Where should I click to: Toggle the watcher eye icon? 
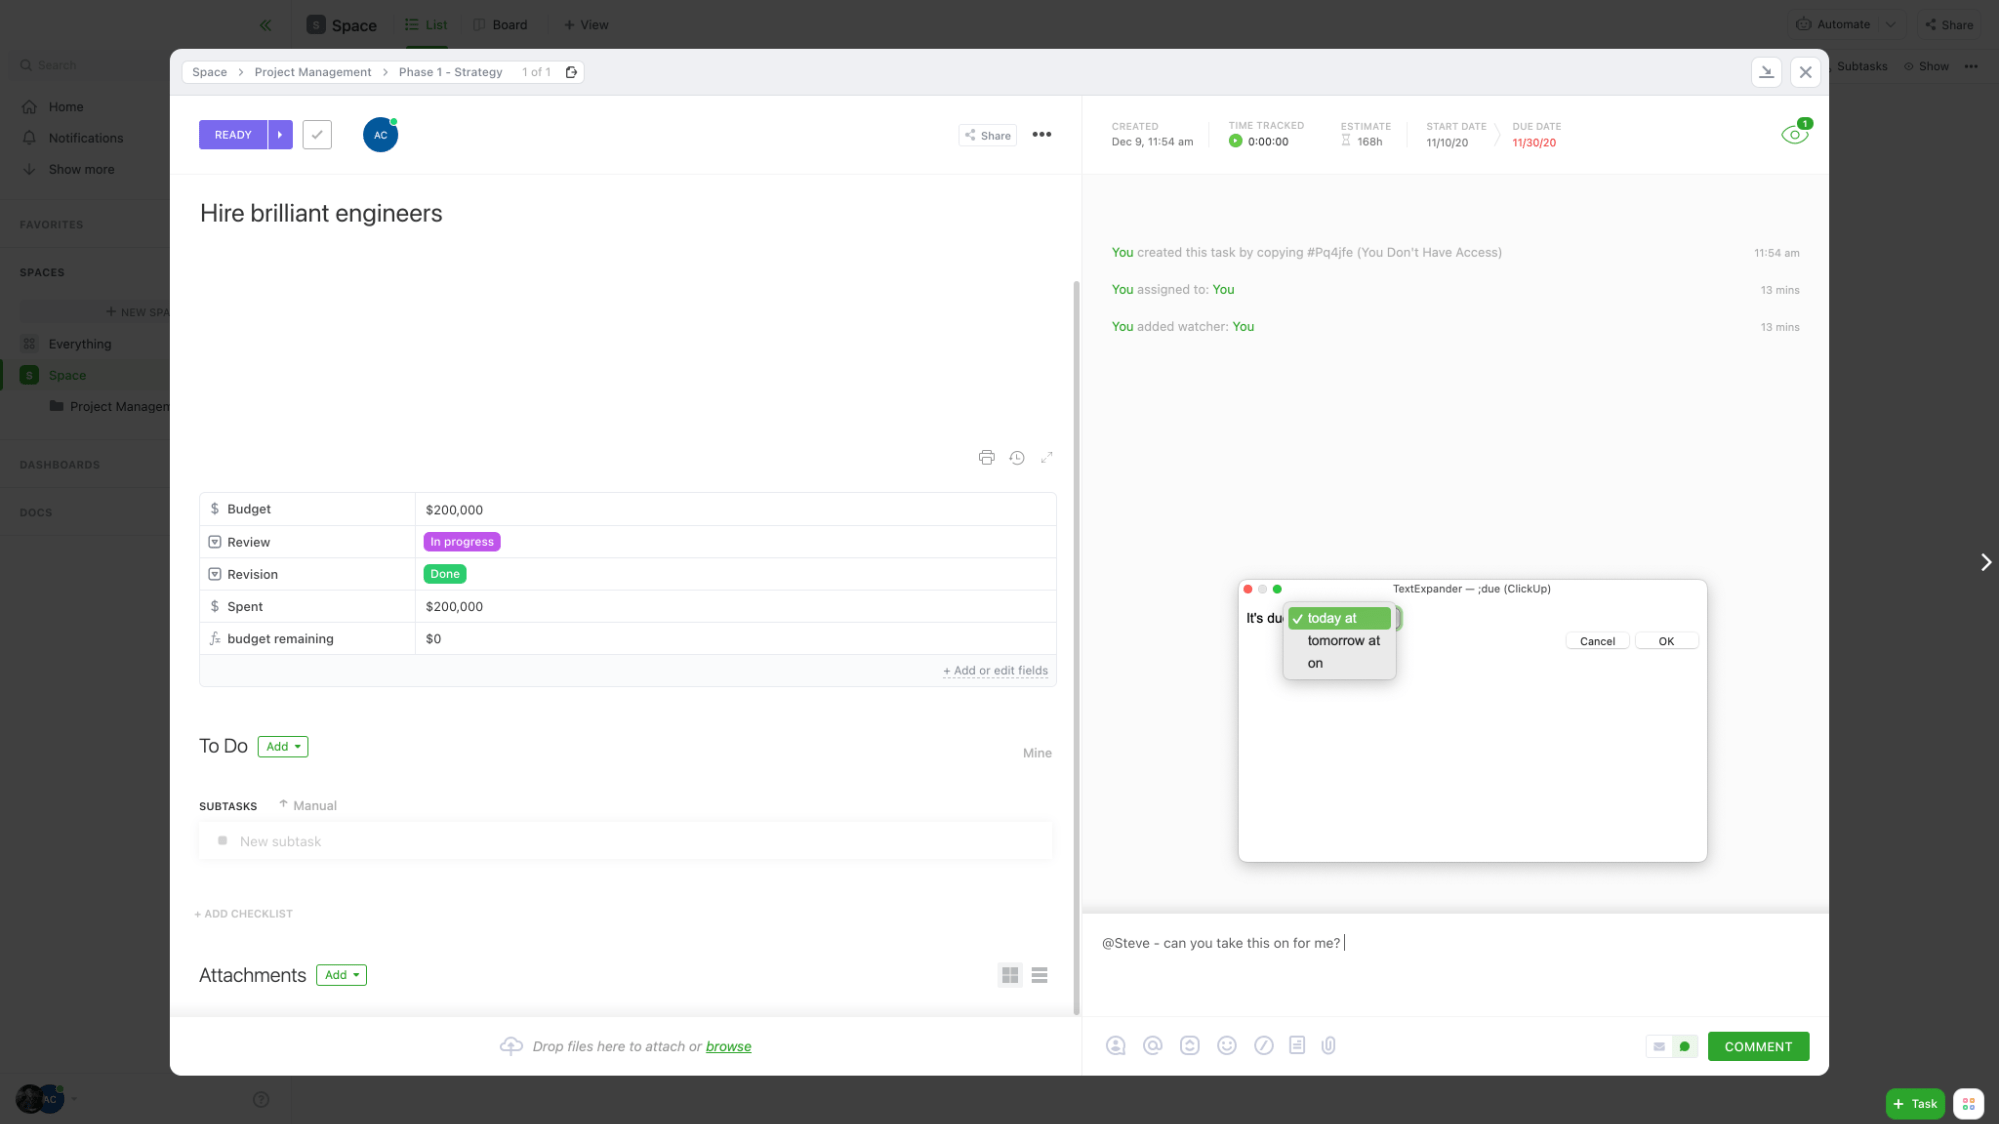pos(1794,135)
